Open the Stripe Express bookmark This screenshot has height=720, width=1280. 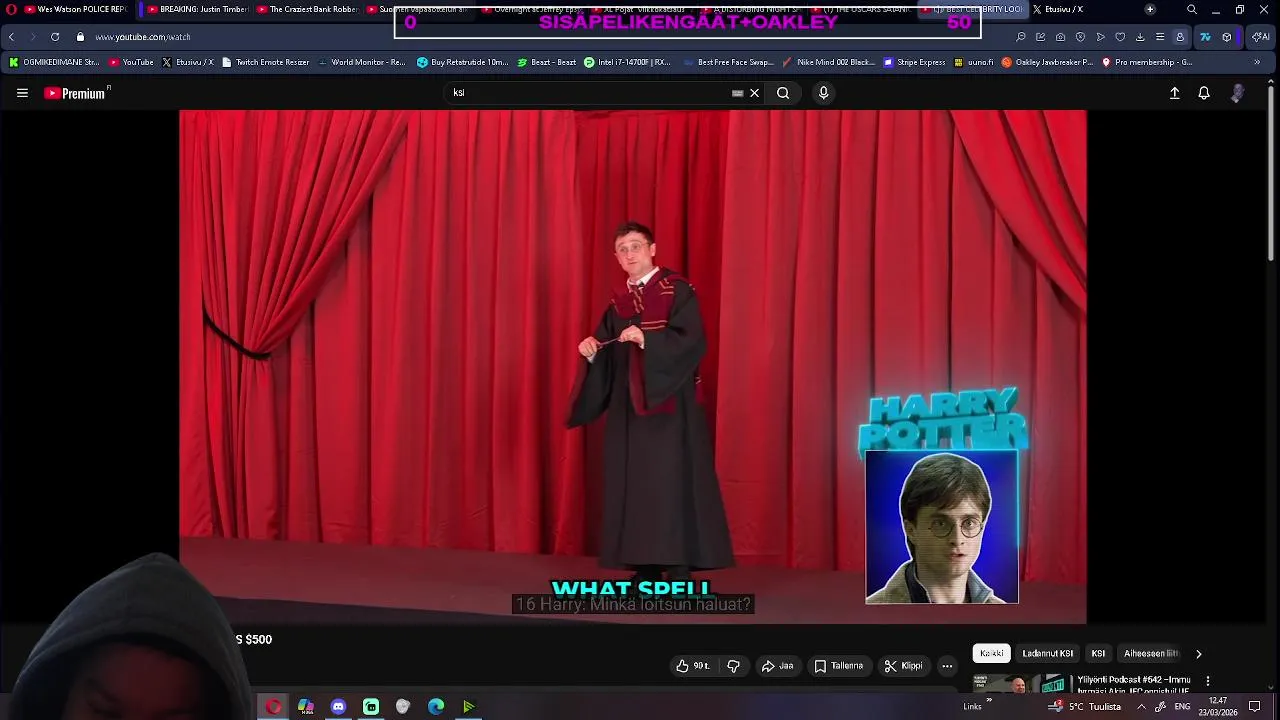(x=914, y=62)
